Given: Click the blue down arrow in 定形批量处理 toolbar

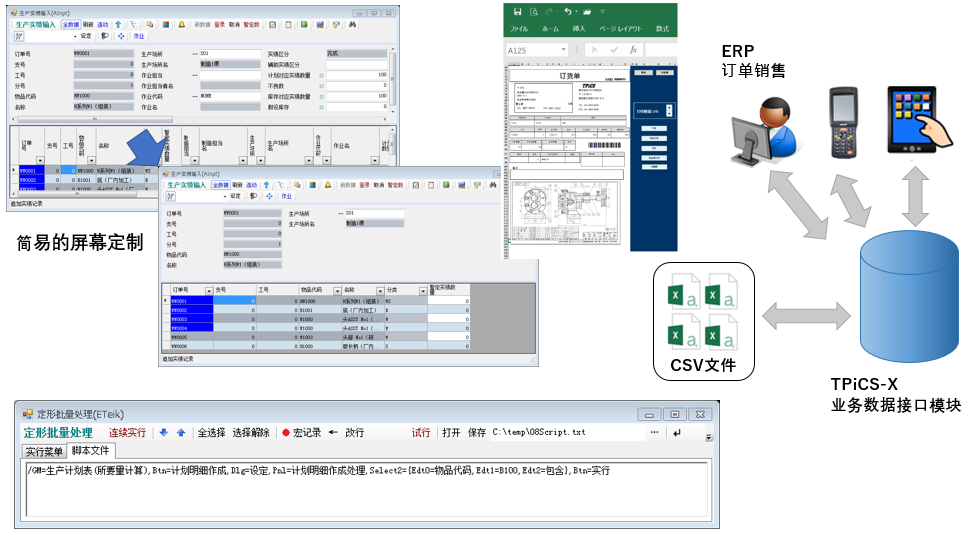Looking at the screenshot, I should (x=163, y=433).
